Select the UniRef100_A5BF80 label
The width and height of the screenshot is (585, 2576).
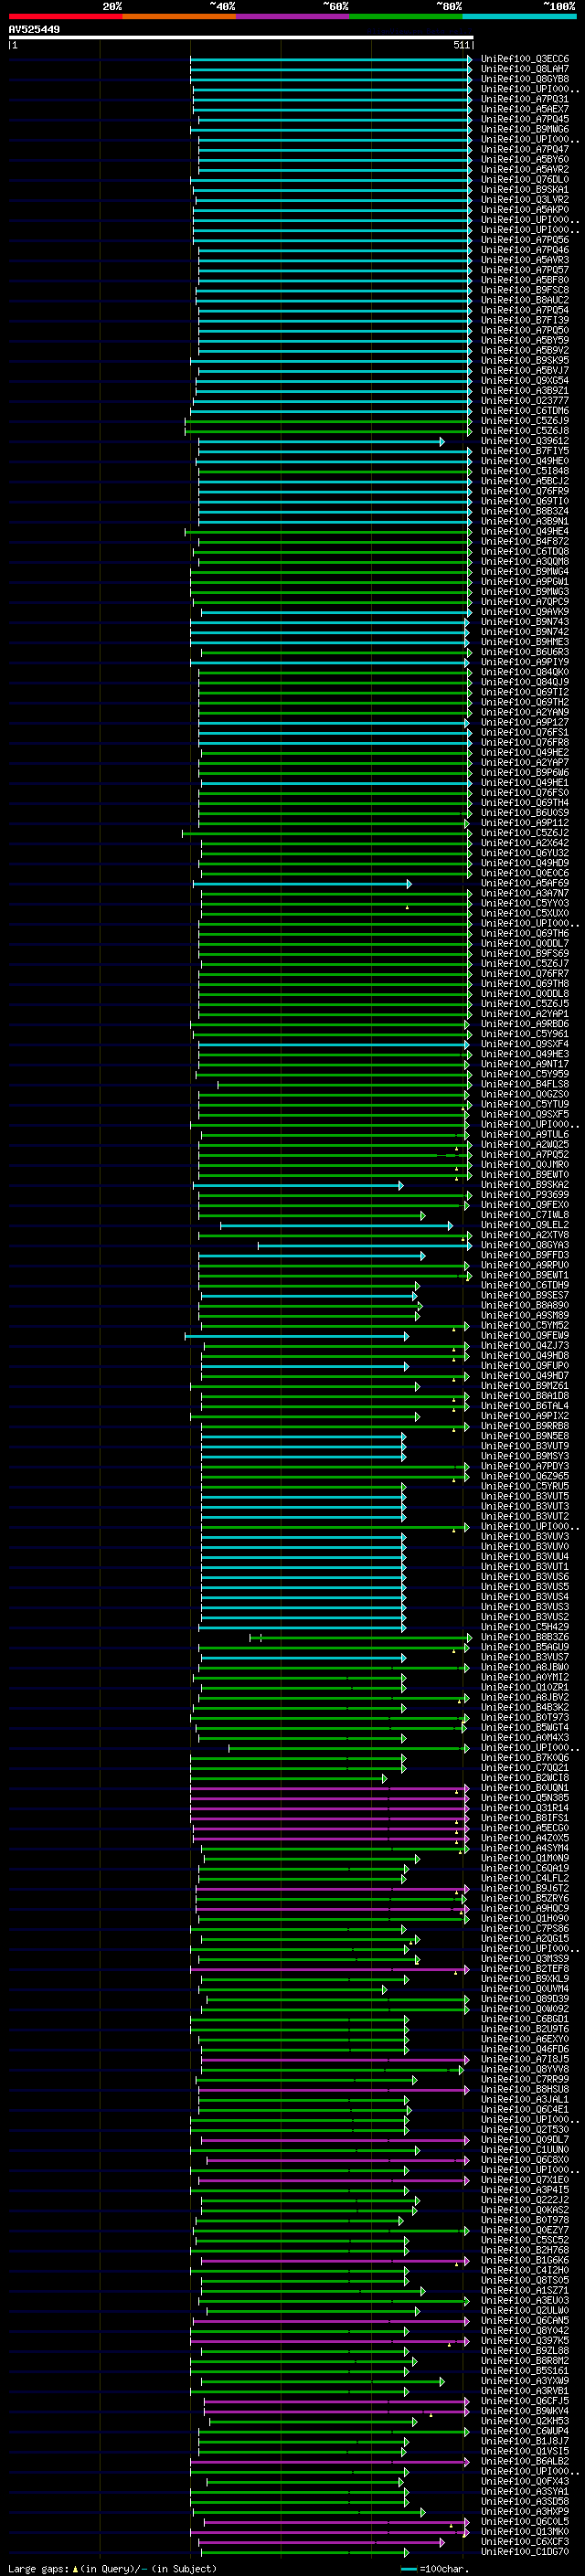(525, 280)
